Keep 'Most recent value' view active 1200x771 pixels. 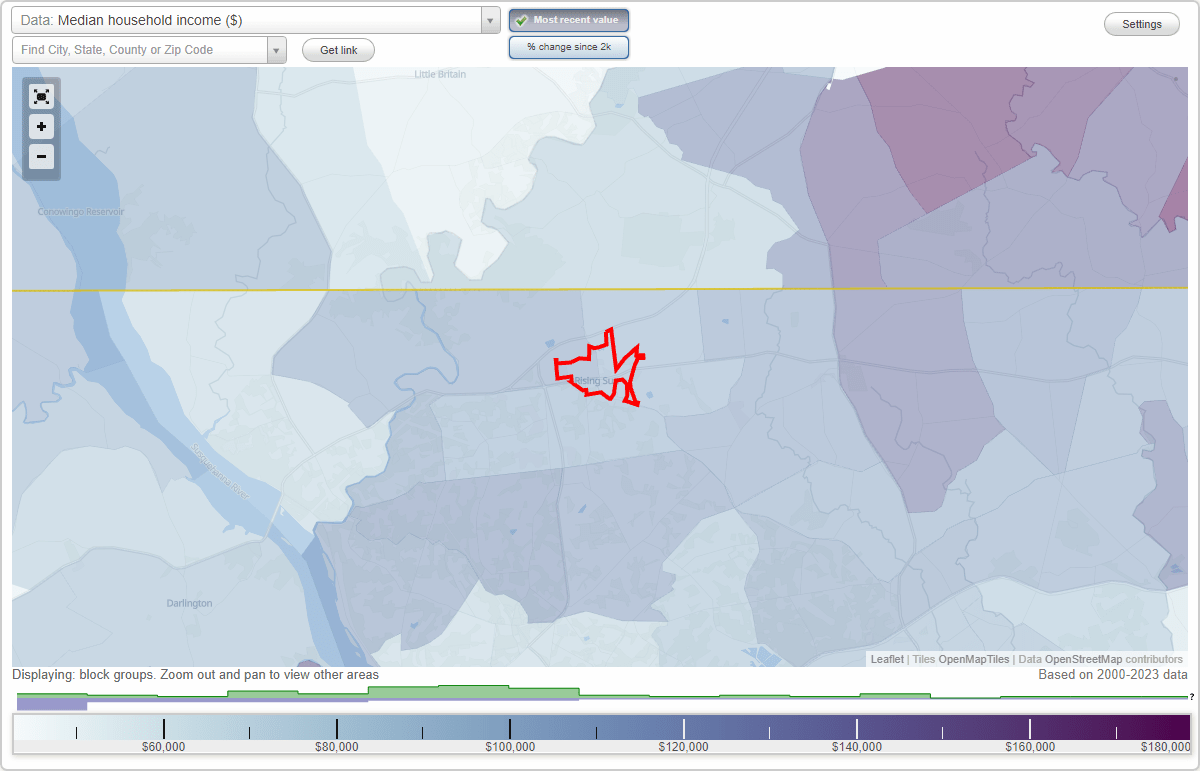(568, 20)
